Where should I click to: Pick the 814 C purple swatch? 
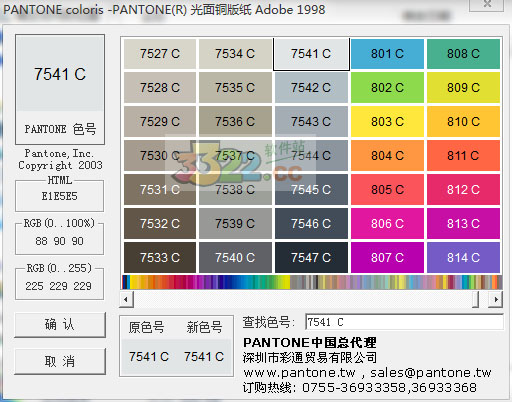[463, 258]
